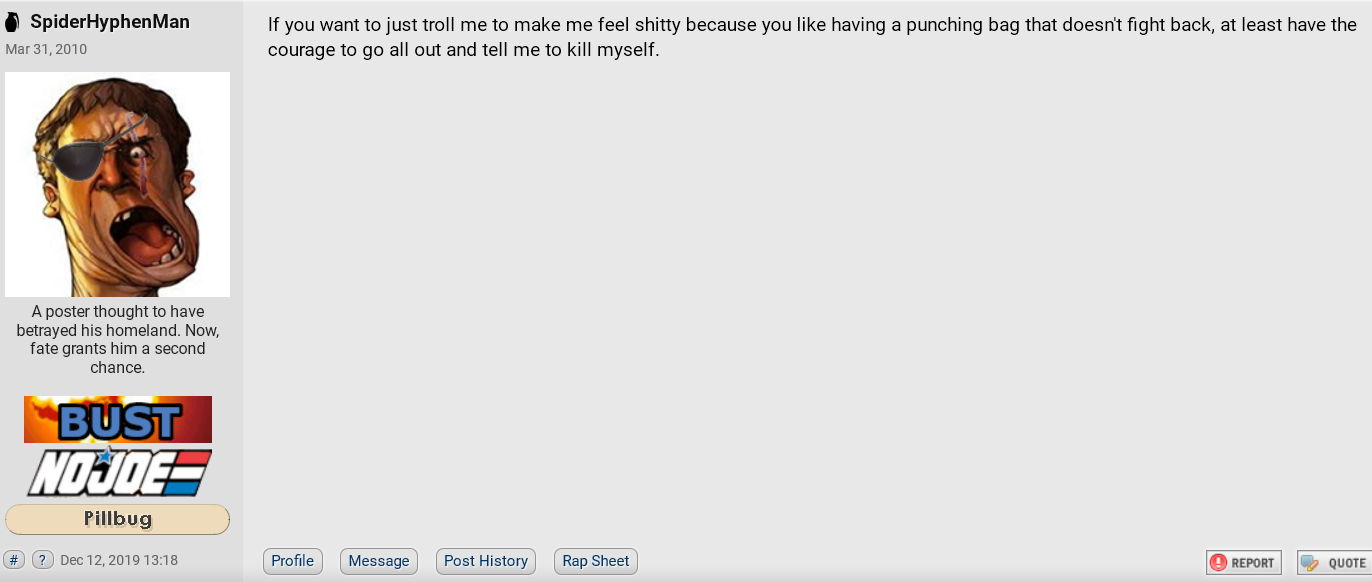Click the ? question mark button
1372x582 pixels.
43,560
